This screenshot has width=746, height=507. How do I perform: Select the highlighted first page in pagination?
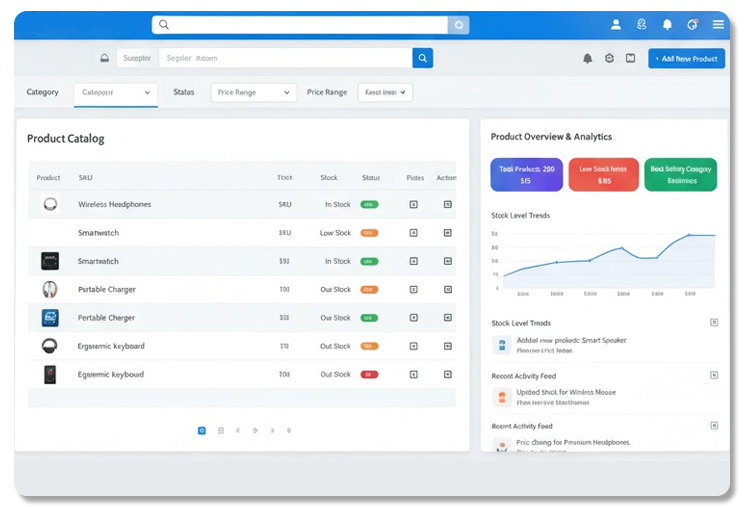[x=202, y=430]
